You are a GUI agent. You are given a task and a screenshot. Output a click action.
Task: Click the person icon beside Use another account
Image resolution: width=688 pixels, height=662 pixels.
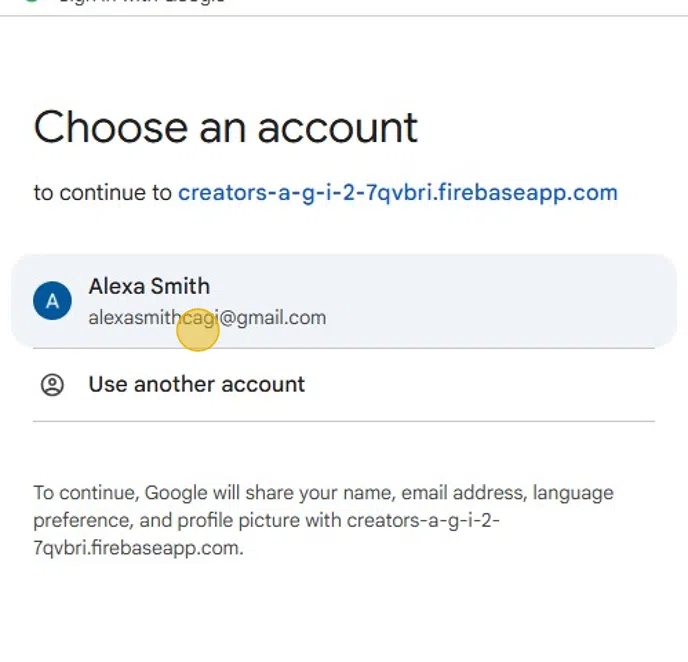tap(52, 385)
